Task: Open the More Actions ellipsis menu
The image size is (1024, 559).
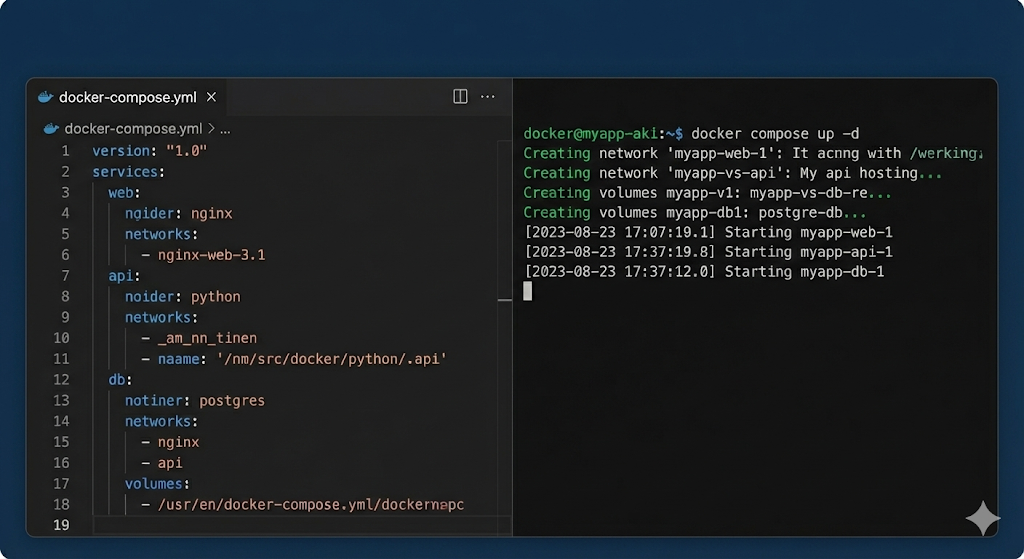Action: [488, 97]
